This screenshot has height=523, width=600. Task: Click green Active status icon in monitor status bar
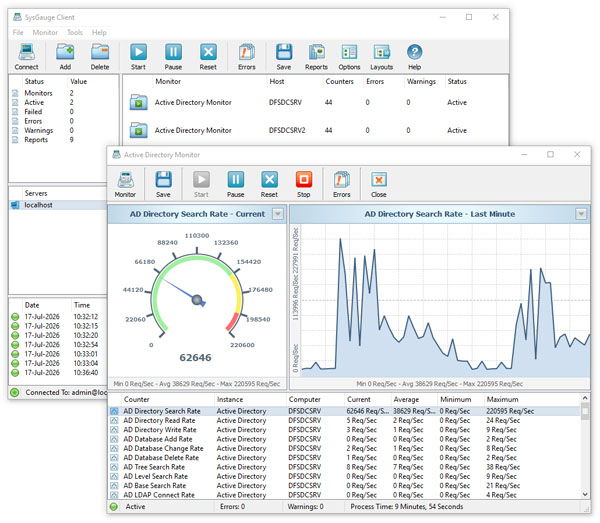[114, 507]
